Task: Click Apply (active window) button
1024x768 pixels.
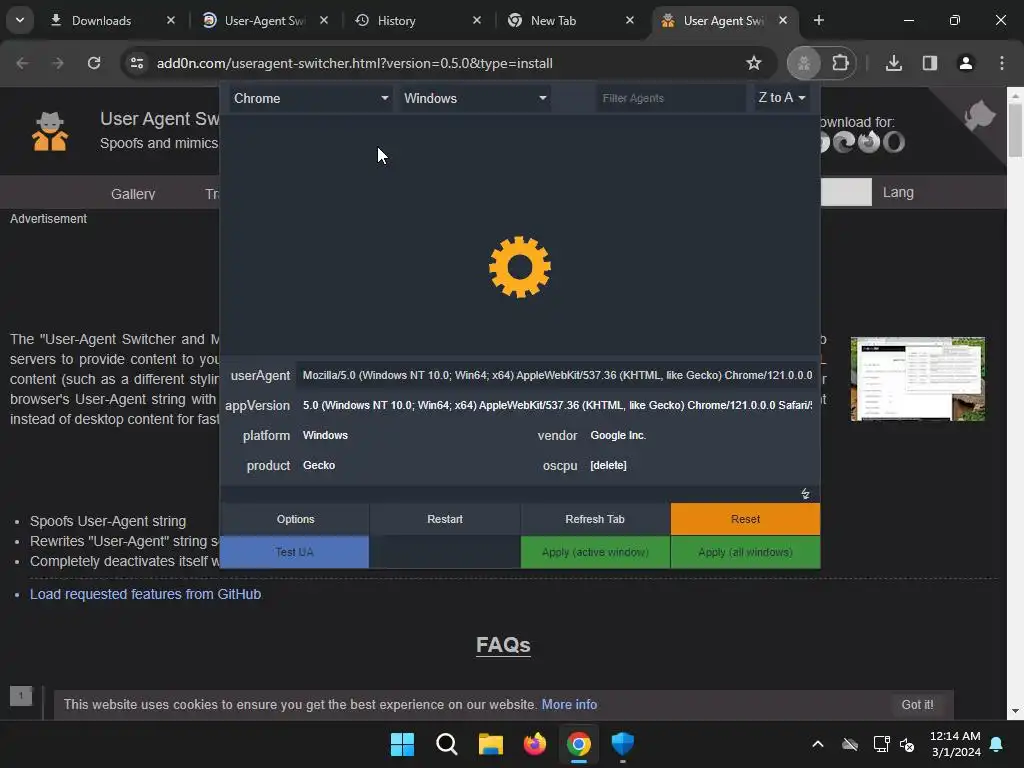Action: (x=595, y=552)
